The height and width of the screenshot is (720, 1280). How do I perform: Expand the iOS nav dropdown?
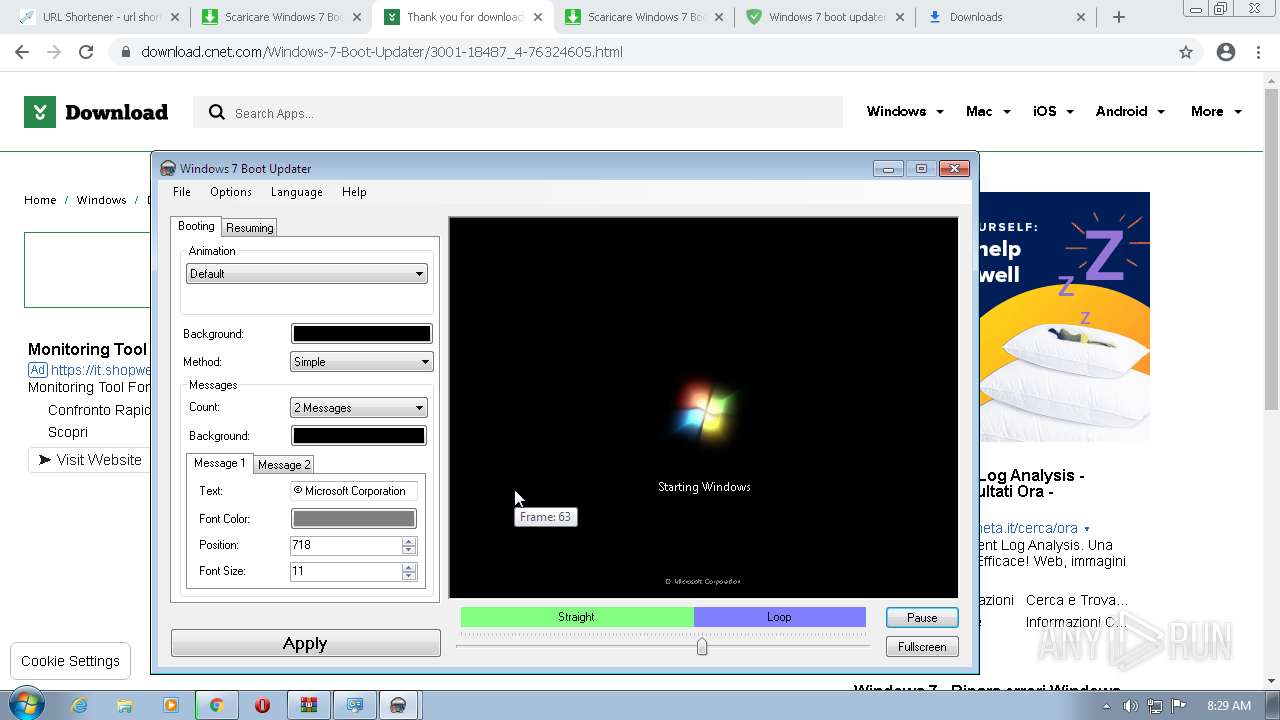point(1053,112)
